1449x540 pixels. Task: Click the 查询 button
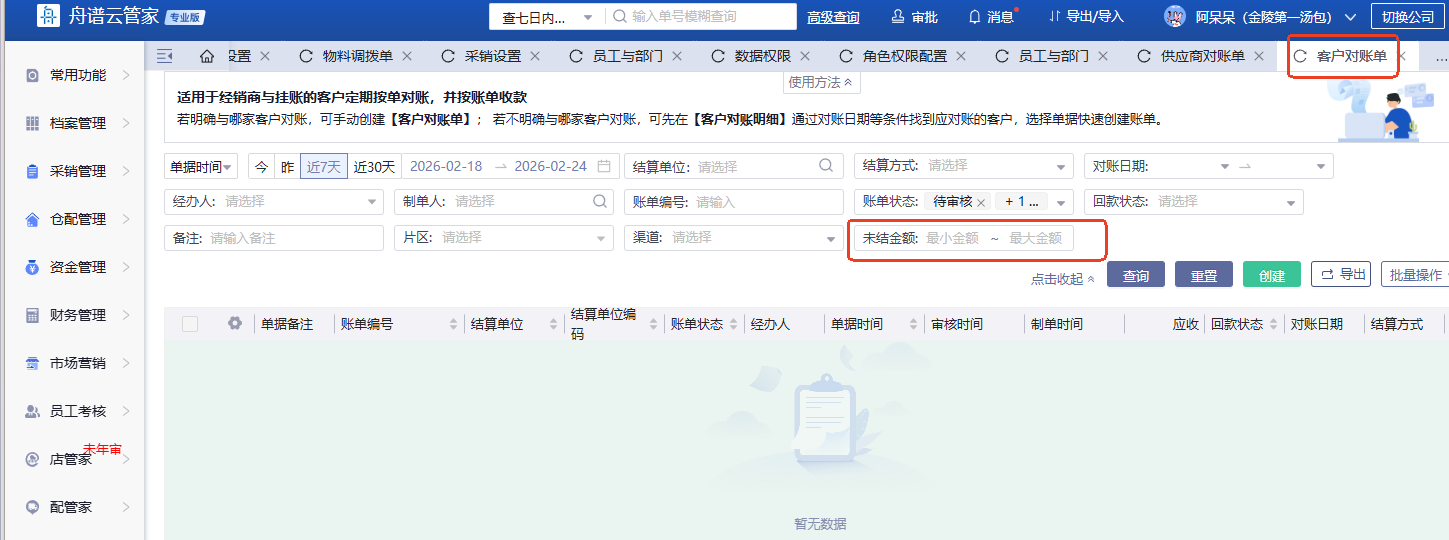coord(1135,276)
